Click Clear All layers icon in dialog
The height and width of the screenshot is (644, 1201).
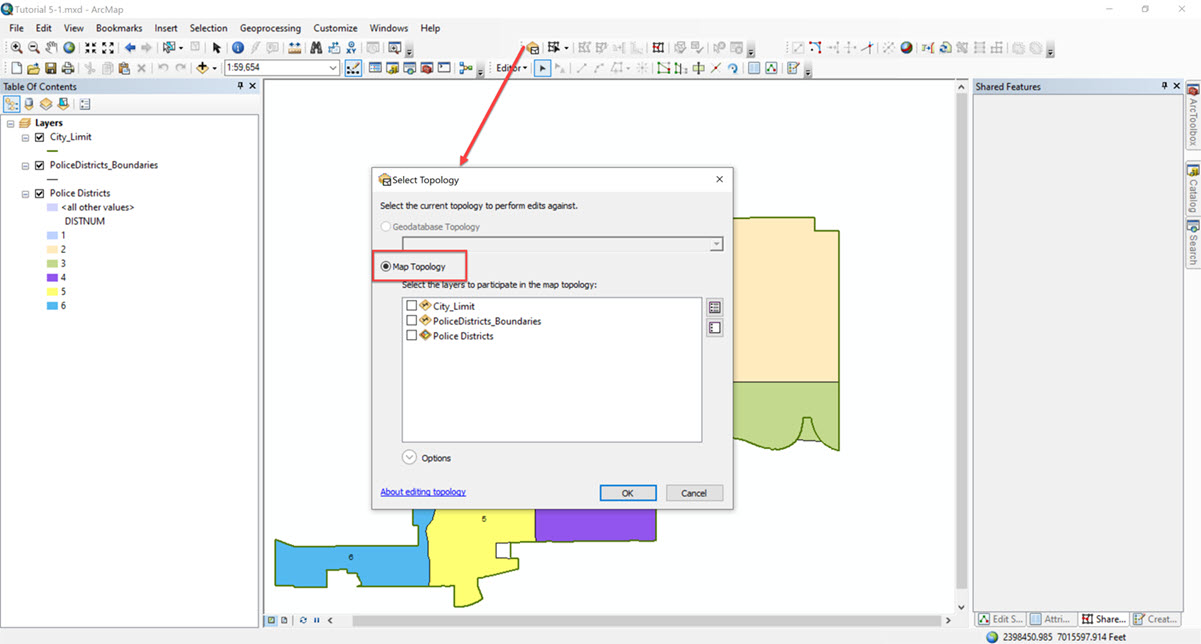(714, 327)
